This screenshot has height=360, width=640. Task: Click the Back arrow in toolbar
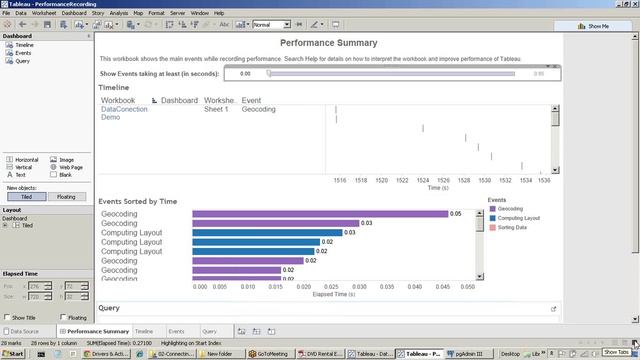pos(22,24)
